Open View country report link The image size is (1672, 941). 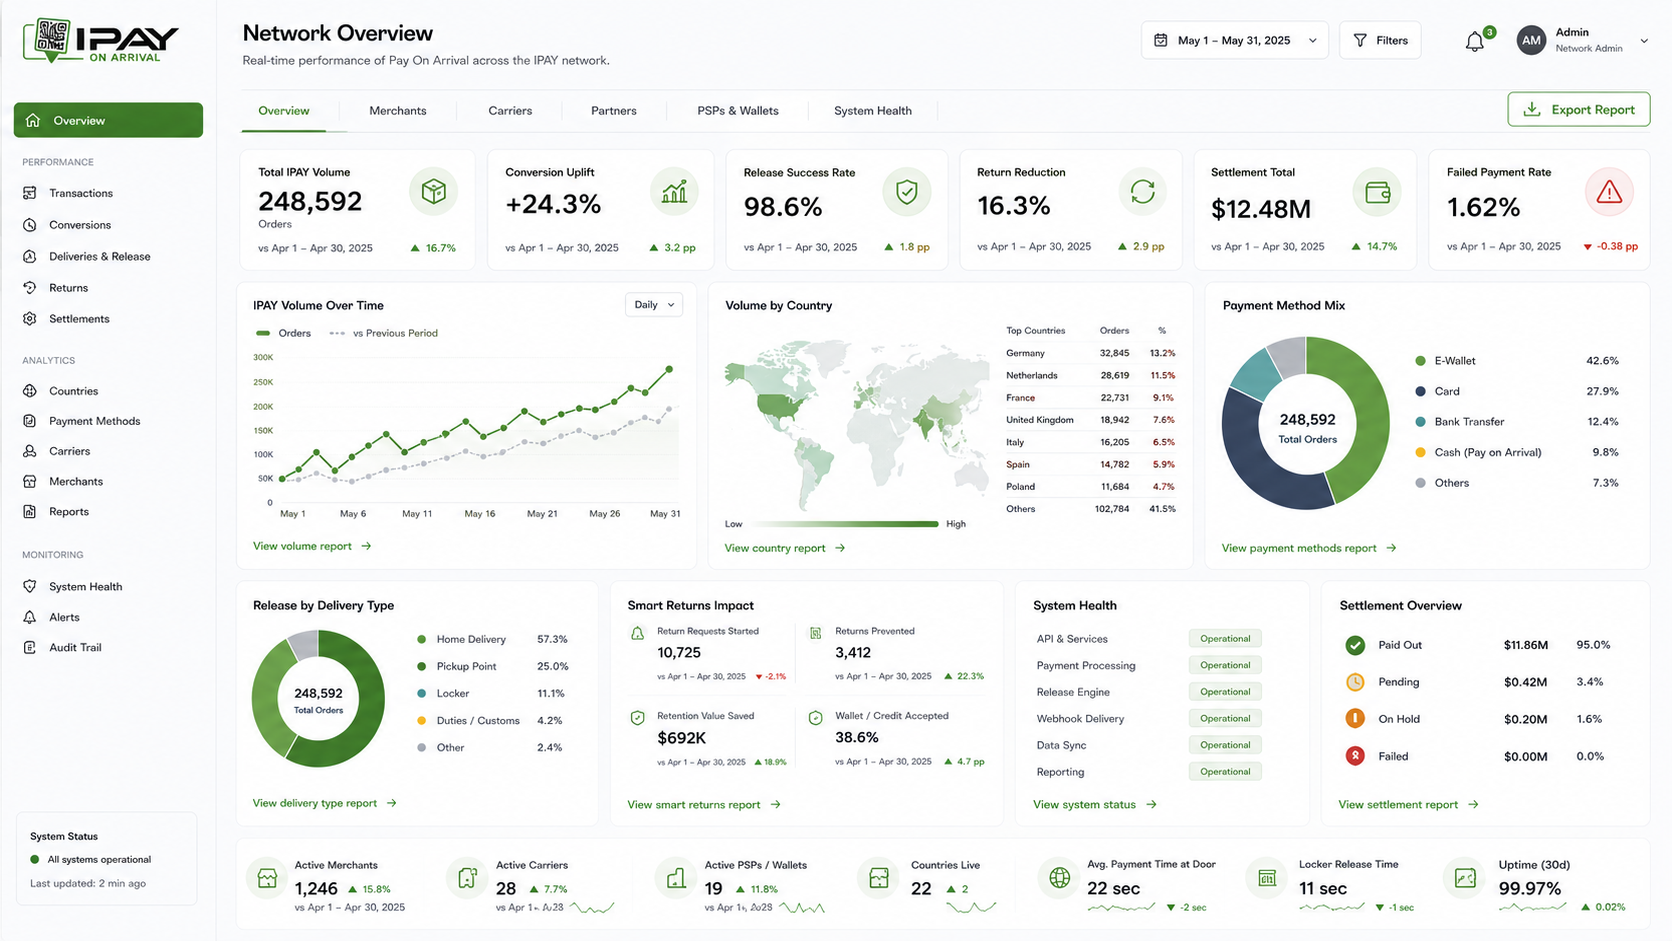coord(785,548)
